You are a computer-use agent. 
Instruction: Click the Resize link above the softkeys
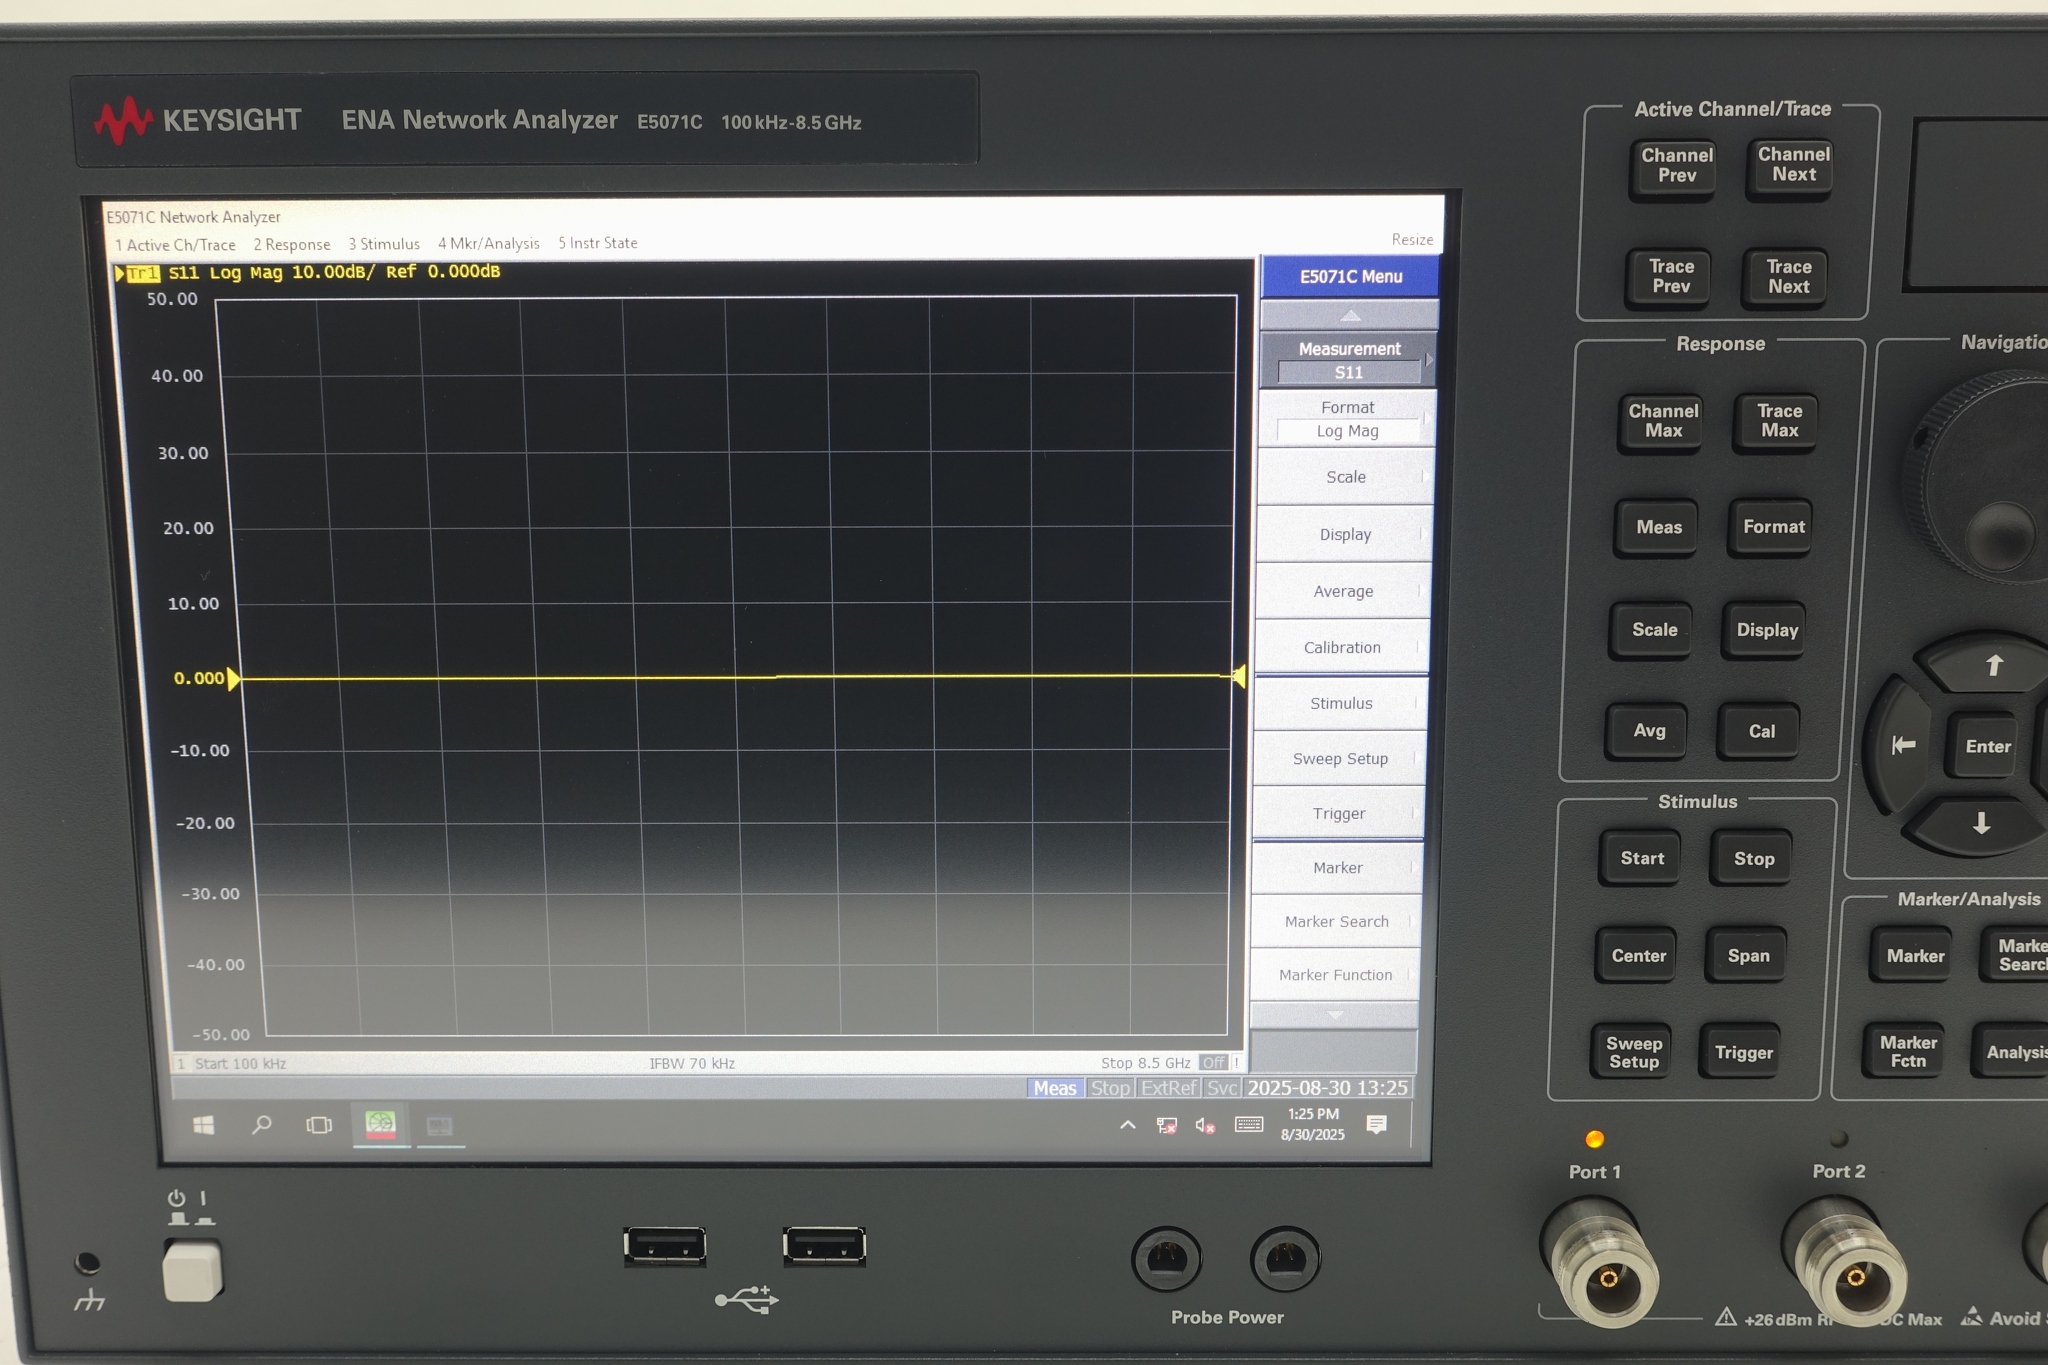pyautogui.click(x=1411, y=239)
